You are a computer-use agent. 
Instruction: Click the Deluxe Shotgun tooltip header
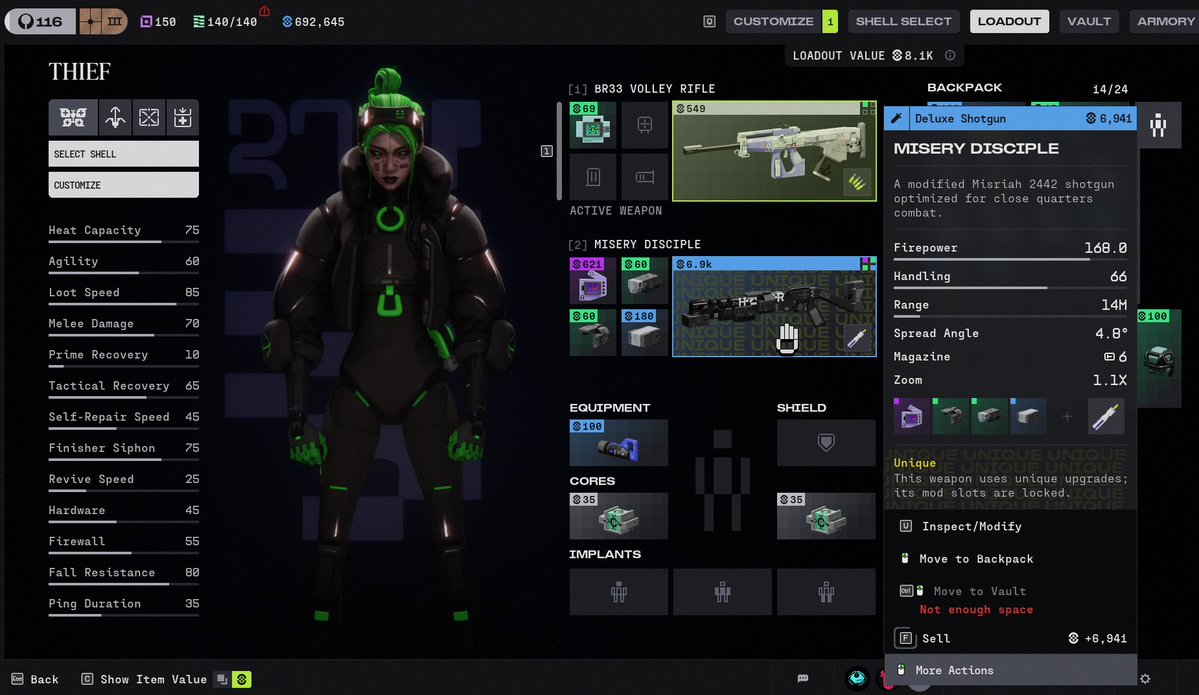[1010, 119]
